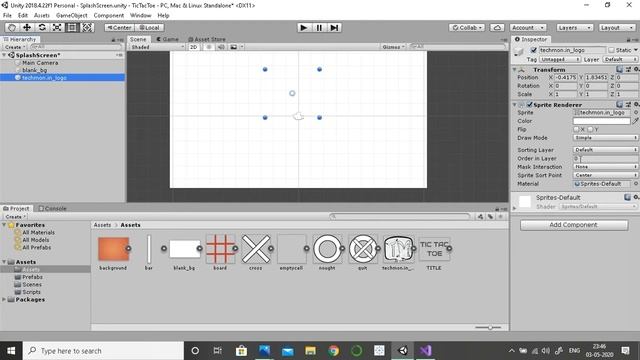The height and width of the screenshot is (360, 640).
Task: Select the Rotate tool
Action: [x=42, y=27]
